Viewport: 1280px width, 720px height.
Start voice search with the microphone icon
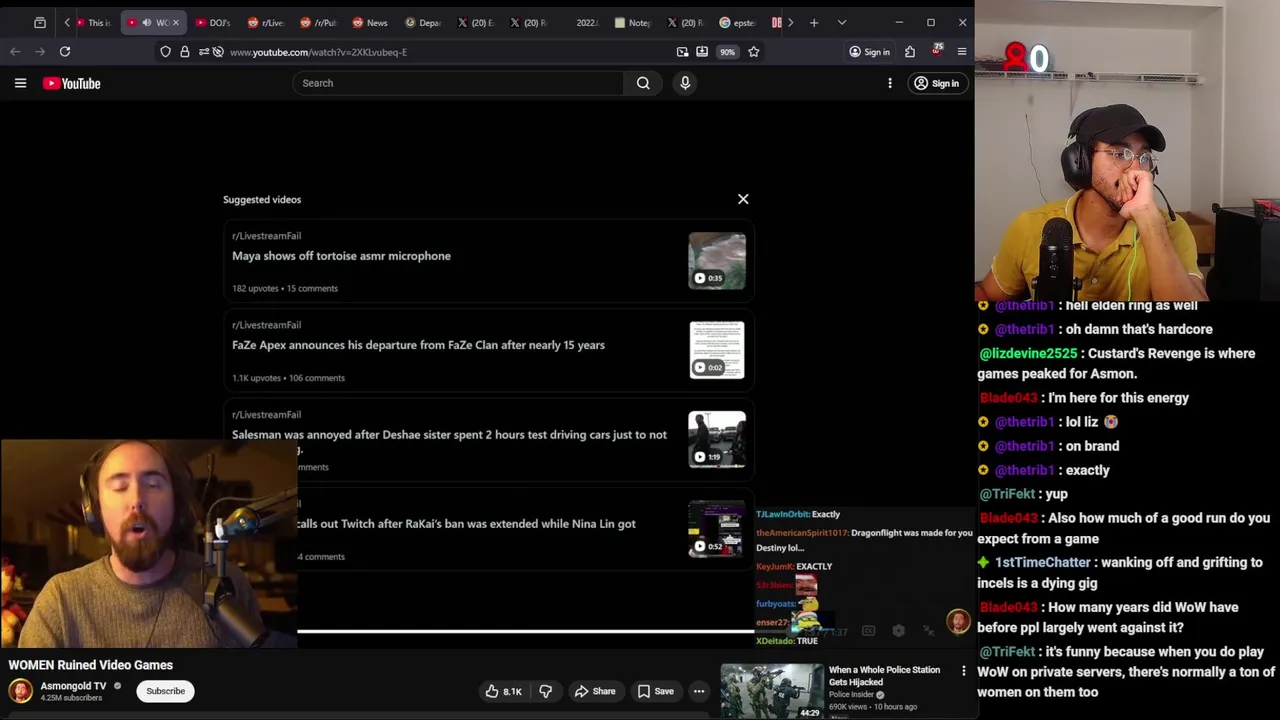point(685,83)
